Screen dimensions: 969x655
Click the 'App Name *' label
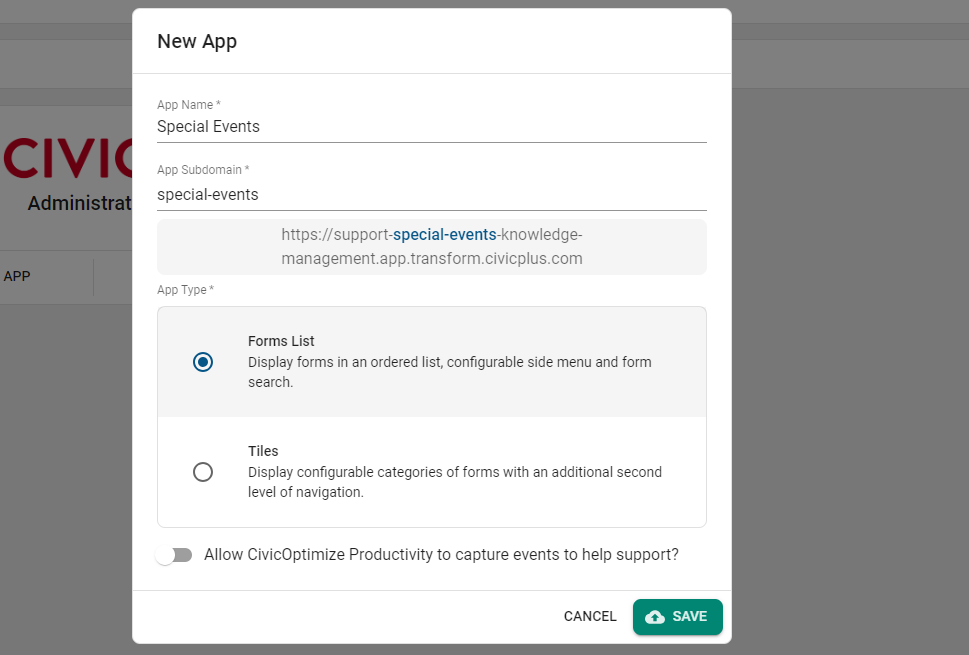(x=188, y=105)
